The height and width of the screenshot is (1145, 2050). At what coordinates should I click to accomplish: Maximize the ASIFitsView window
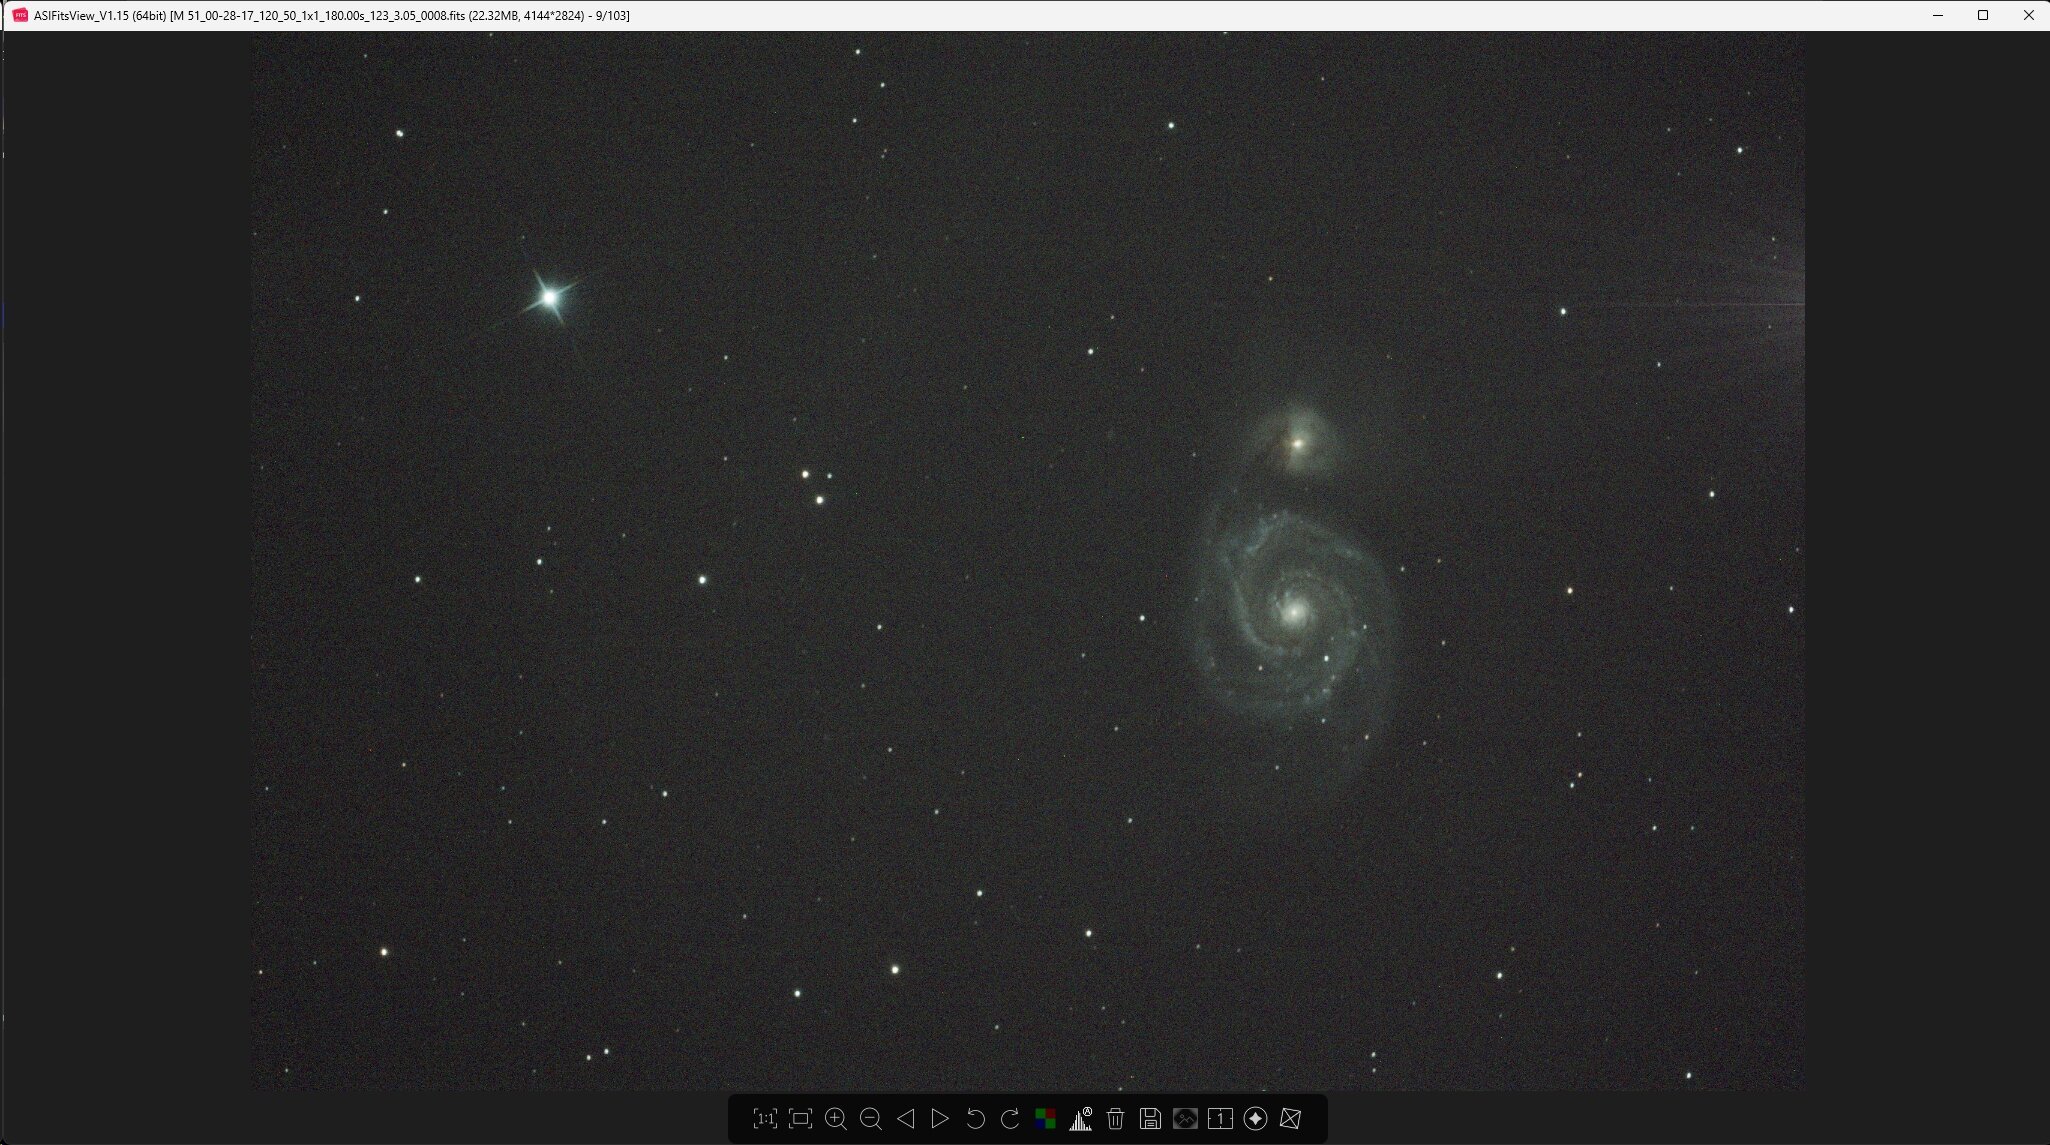point(1983,15)
